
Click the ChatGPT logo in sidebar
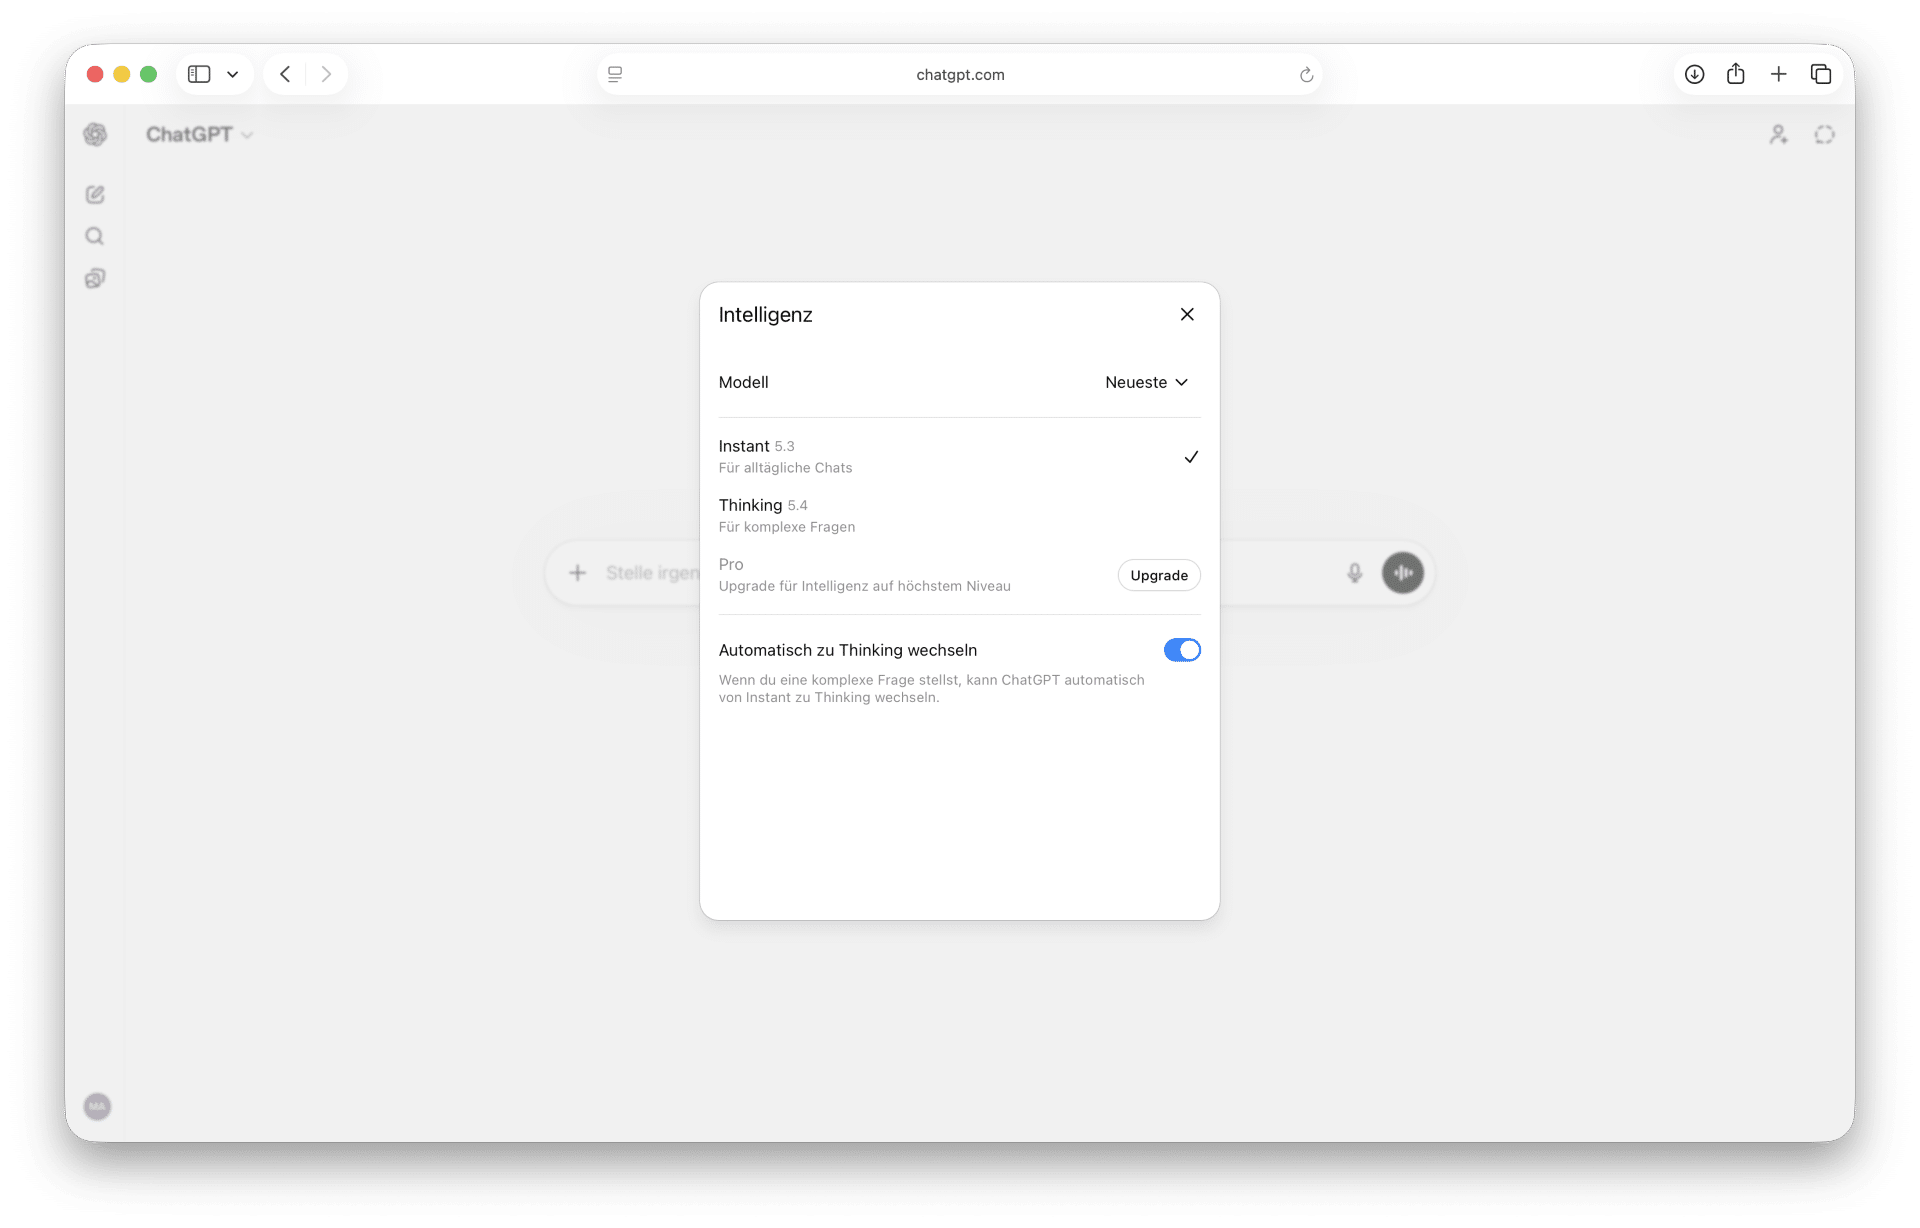(95, 134)
